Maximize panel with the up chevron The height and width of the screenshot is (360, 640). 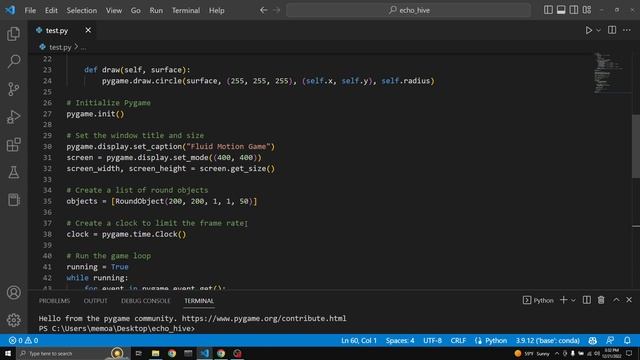pos(616,300)
